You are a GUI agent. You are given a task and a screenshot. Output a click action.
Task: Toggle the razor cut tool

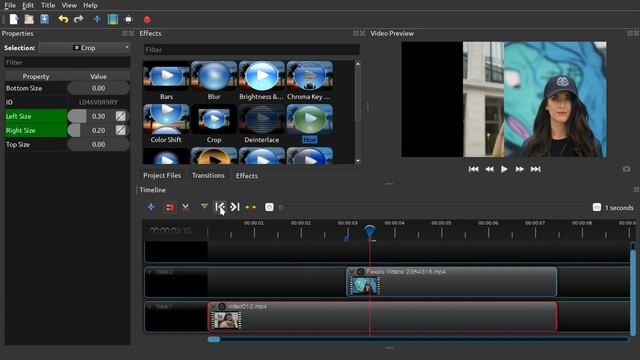click(x=185, y=207)
